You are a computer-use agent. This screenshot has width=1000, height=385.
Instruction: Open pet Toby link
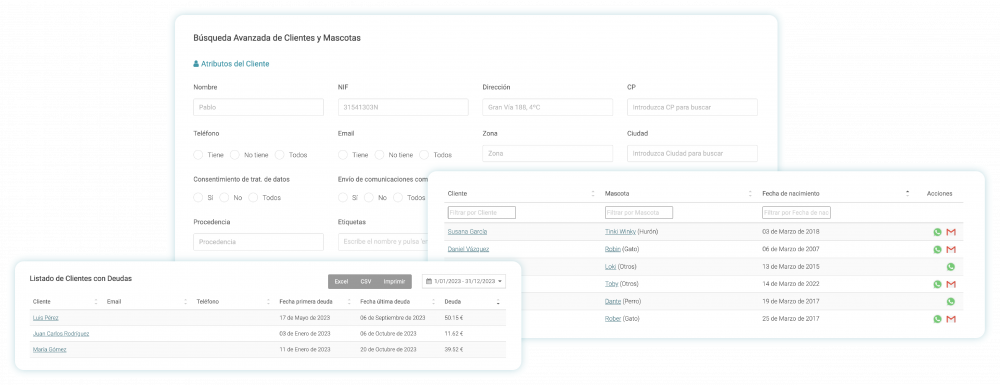pyautogui.click(x=611, y=284)
